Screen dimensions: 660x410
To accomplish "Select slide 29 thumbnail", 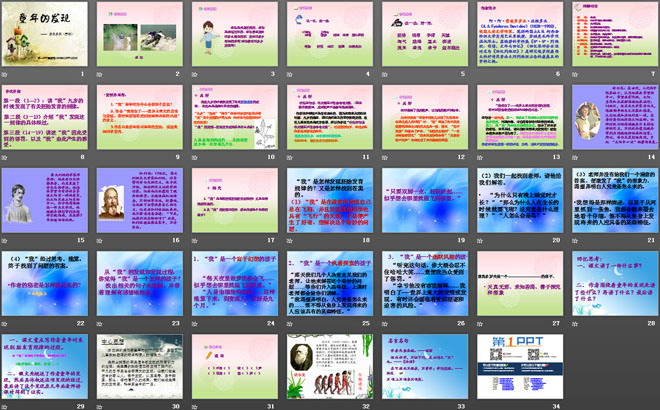I will [45, 366].
